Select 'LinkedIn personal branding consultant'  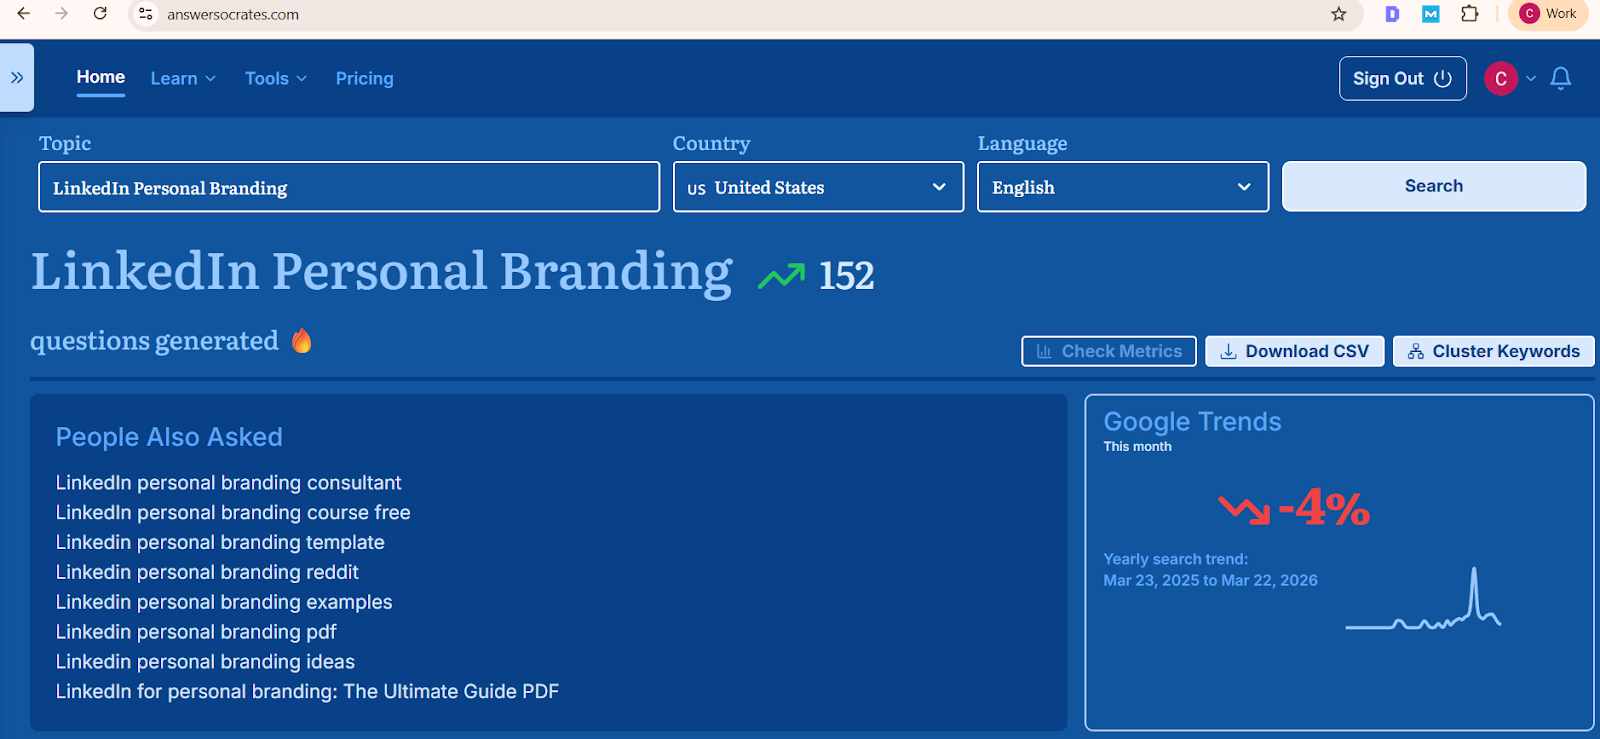pos(228,482)
